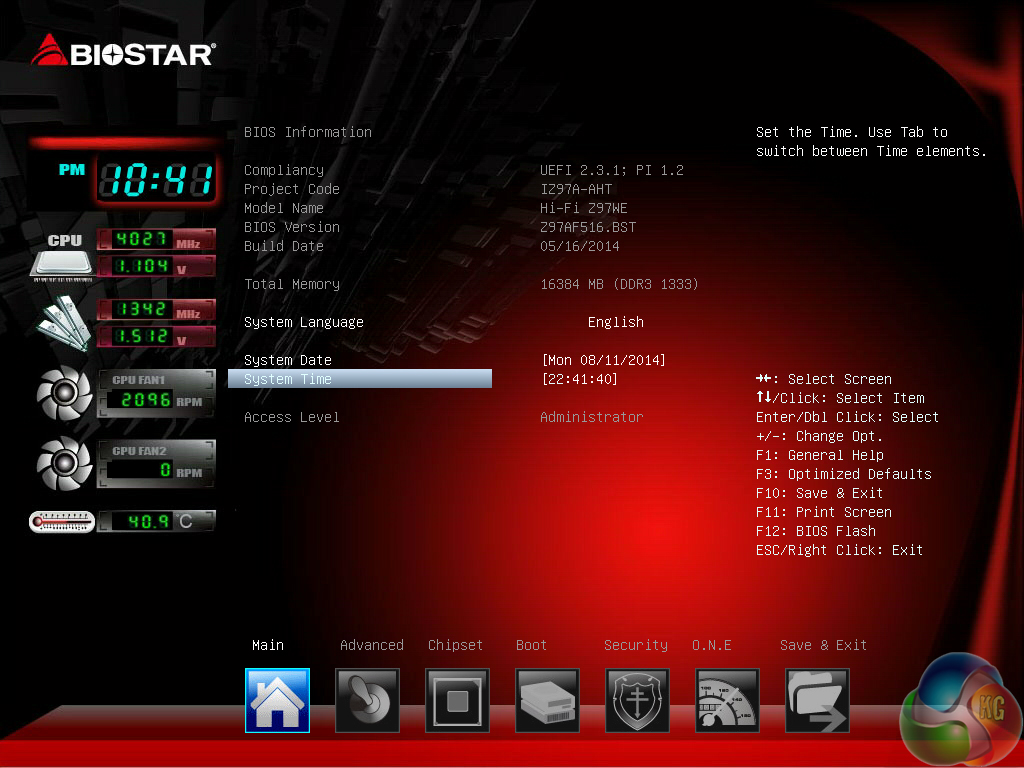This screenshot has width=1024, height=768.
Task: Click the Hi-Fi Z97WE model value
Action: point(584,208)
